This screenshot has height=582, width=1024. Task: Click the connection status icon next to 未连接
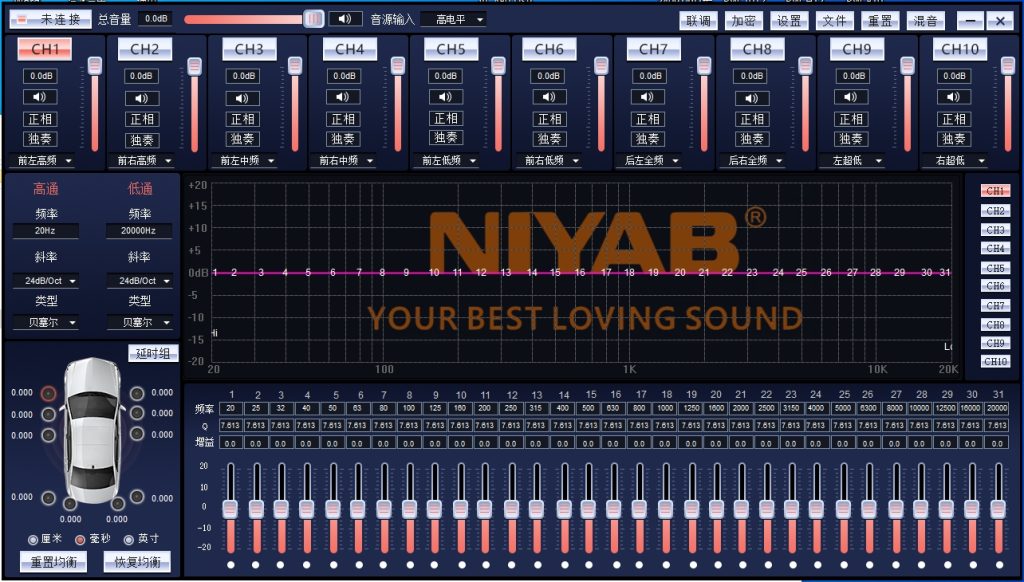coord(22,19)
